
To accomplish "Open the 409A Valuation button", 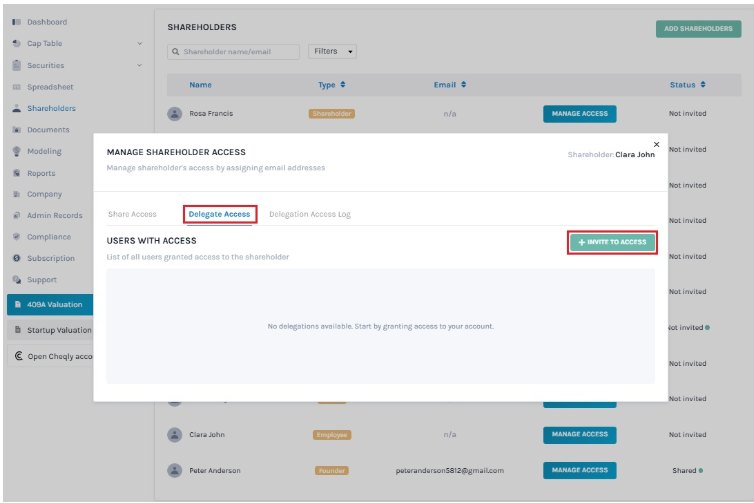I will (x=50, y=304).
